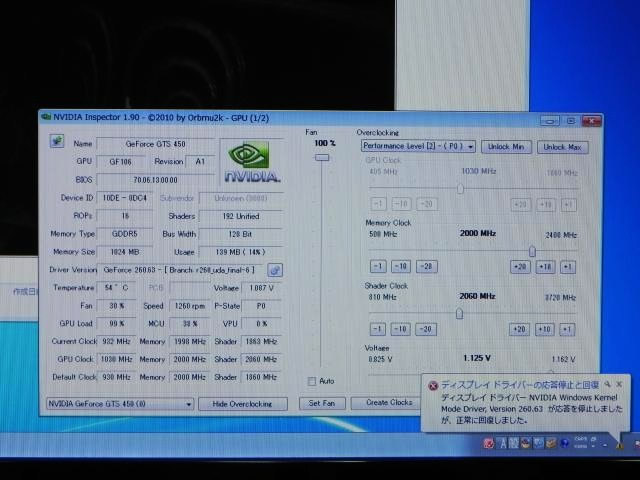Image resolution: width=640 pixels, height=480 pixels.
Task: Decrease Shader Clock by 1 with -1 button
Action: [x=378, y=329]
